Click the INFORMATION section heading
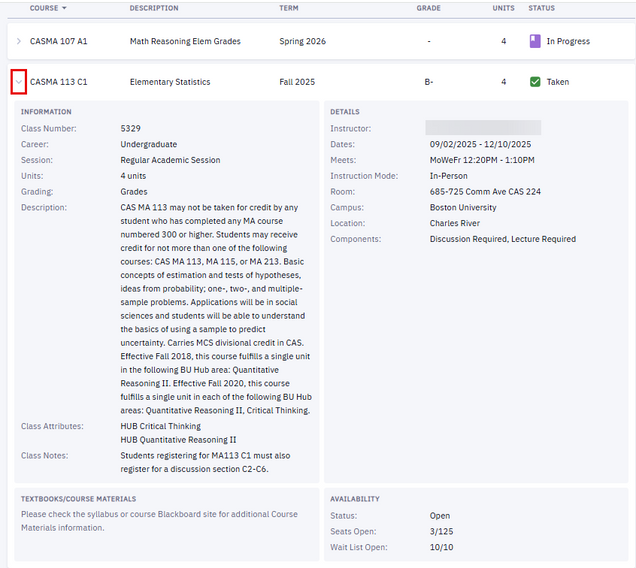Screen dimensions: 636x568 click(46, 112)
